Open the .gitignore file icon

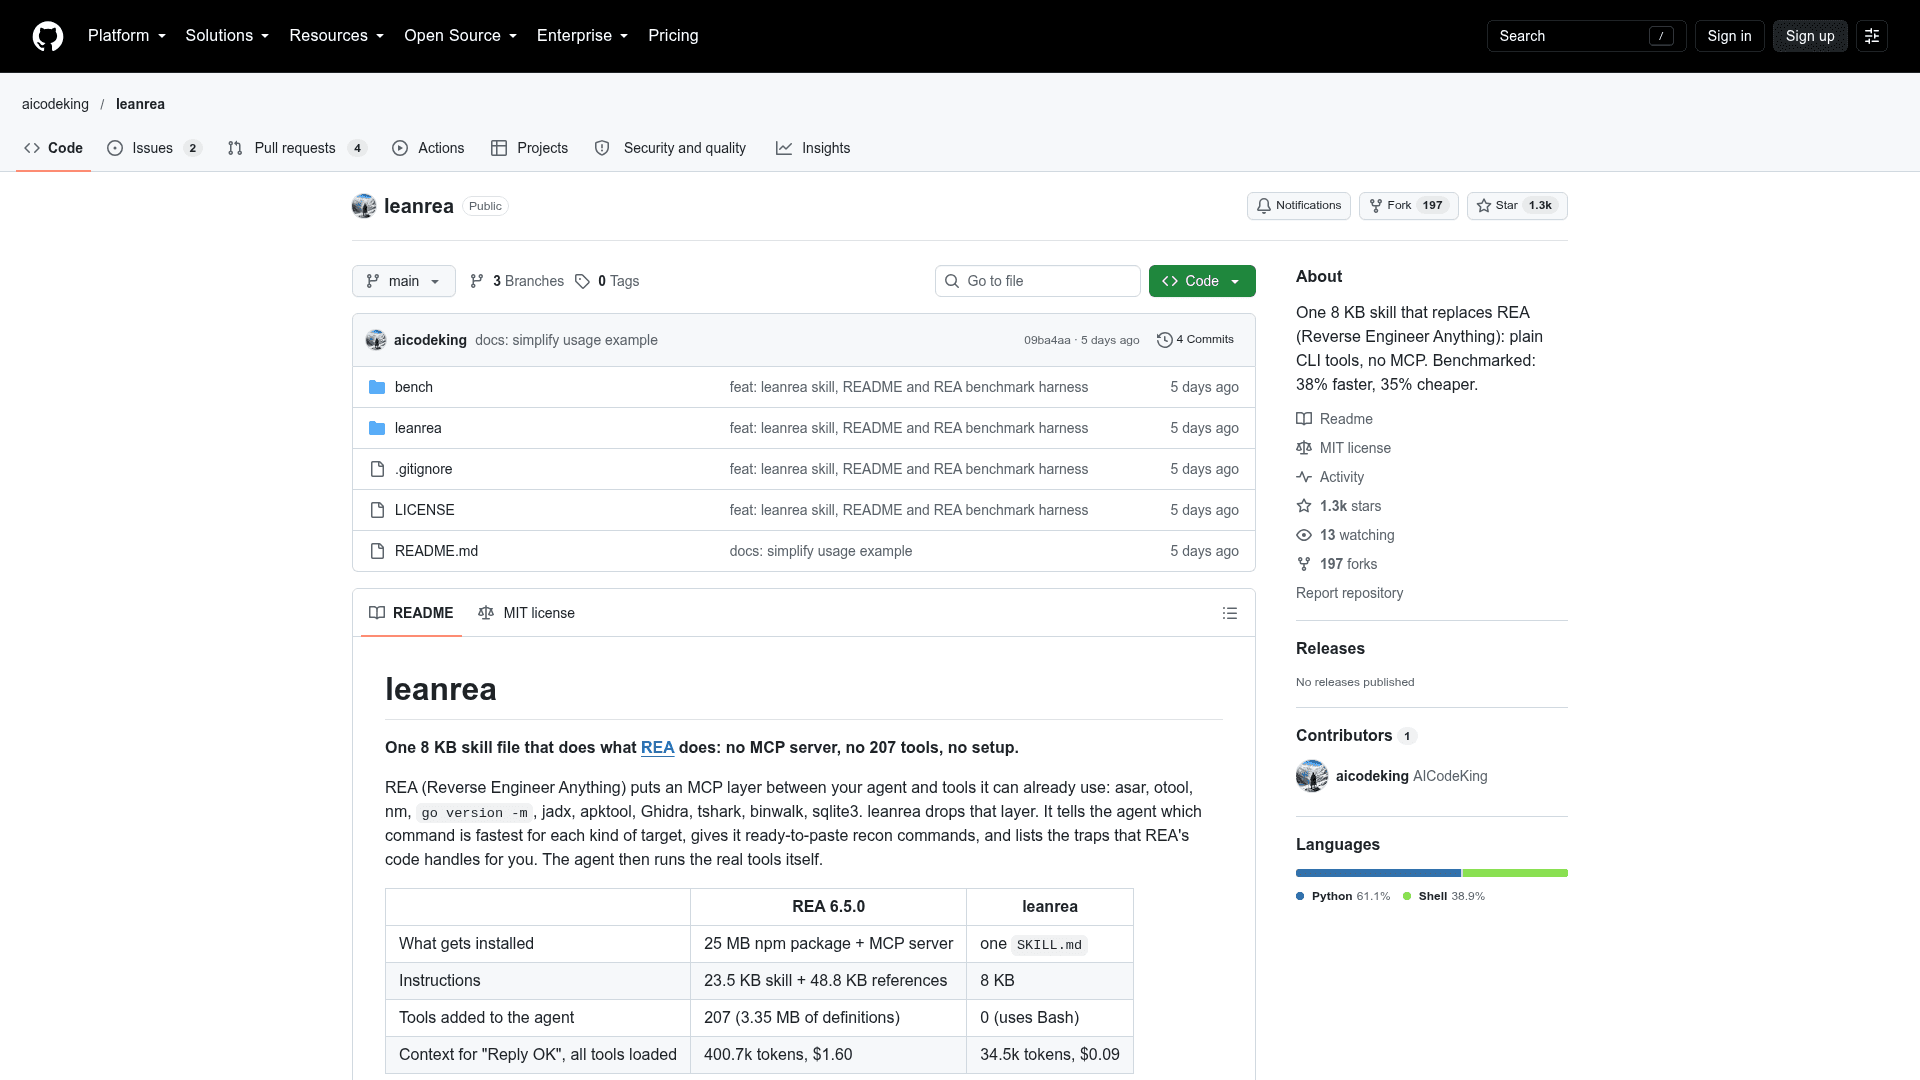(x=377, y=469)
